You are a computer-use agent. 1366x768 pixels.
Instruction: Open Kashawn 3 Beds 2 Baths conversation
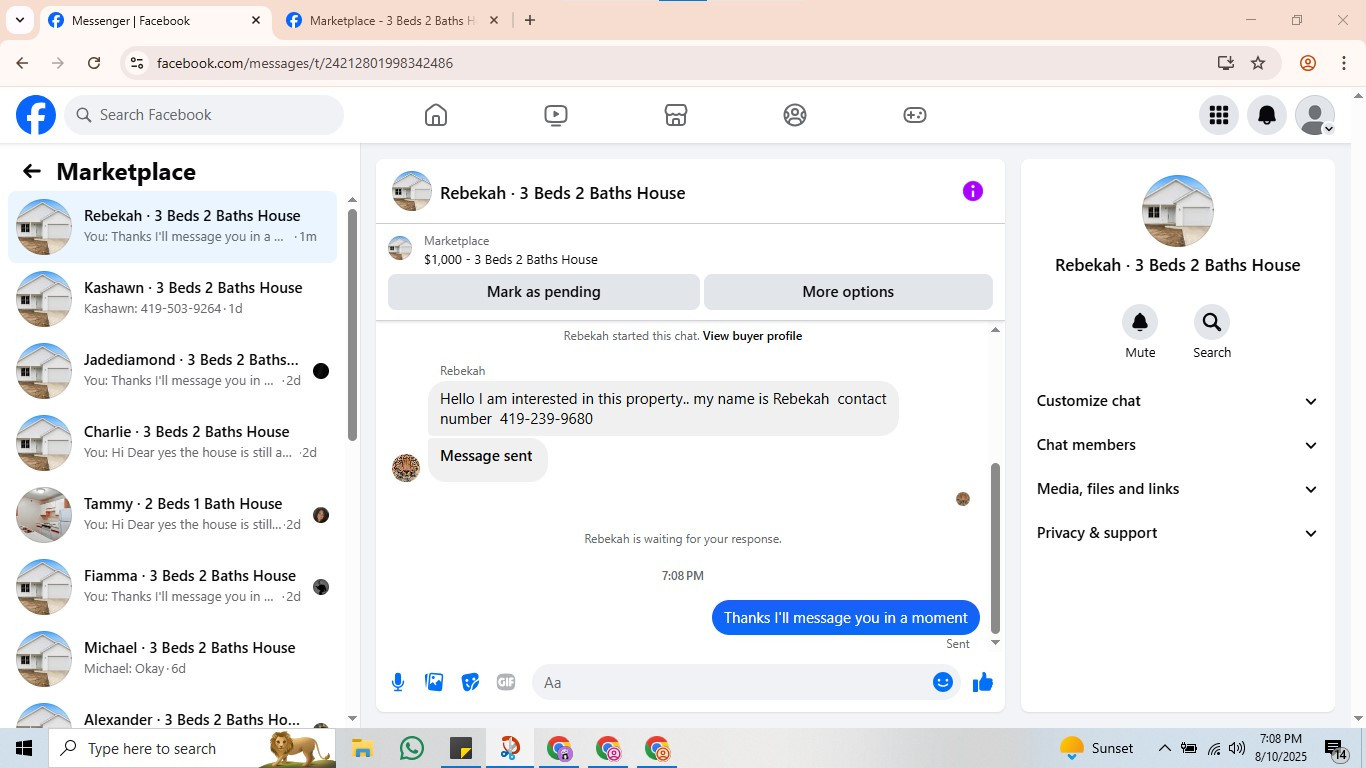click(x=173, y=298)
